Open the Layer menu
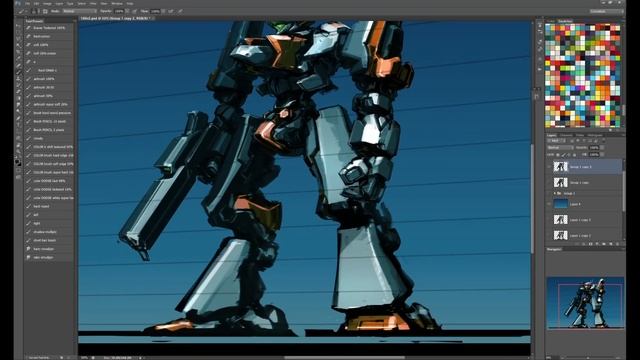 coord(59,3)
